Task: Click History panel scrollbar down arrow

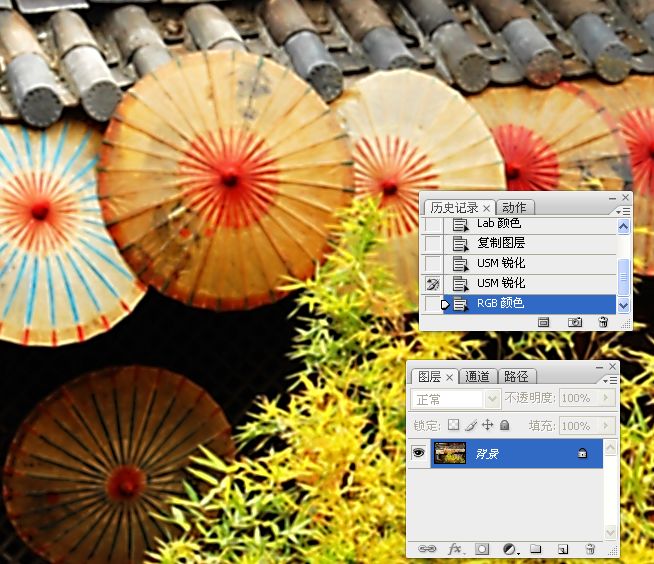Action: coord(624,305)
